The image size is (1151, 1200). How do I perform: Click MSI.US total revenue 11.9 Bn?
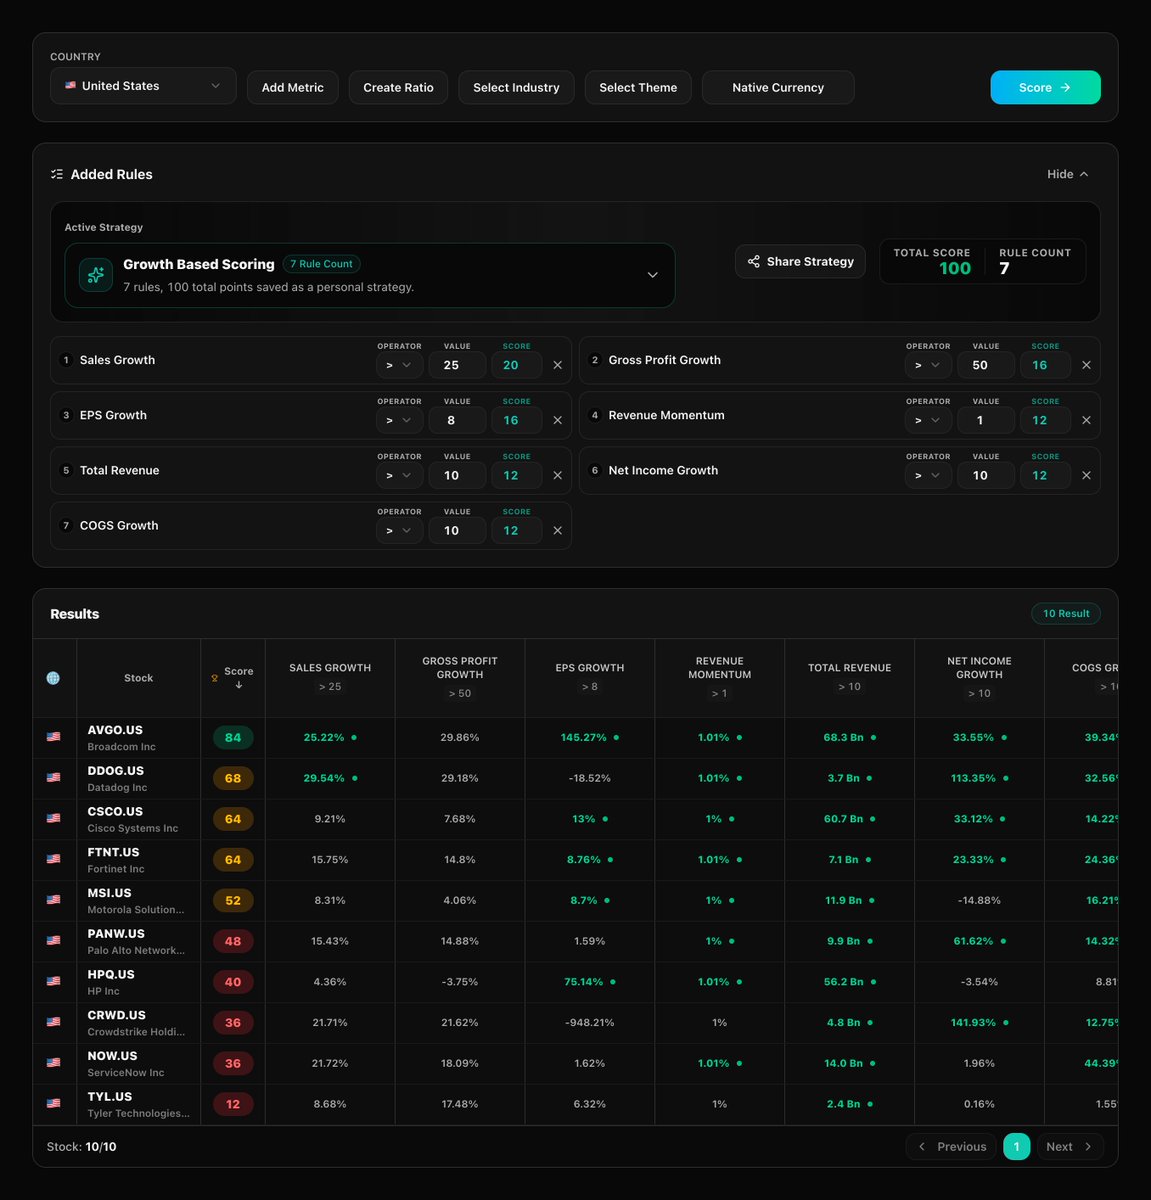850,900
